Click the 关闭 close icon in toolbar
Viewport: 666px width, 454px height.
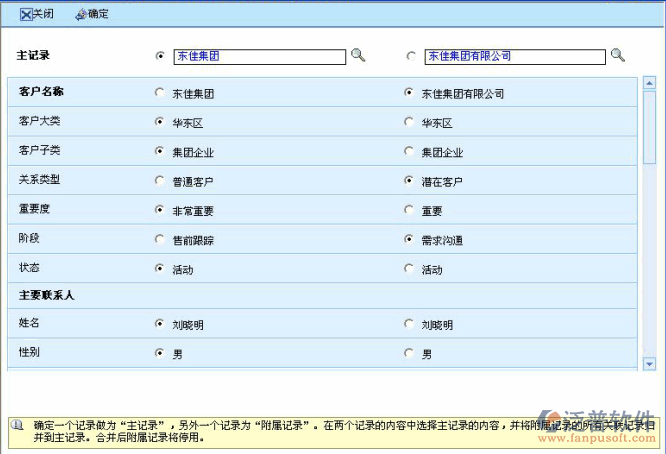point(26,14)
